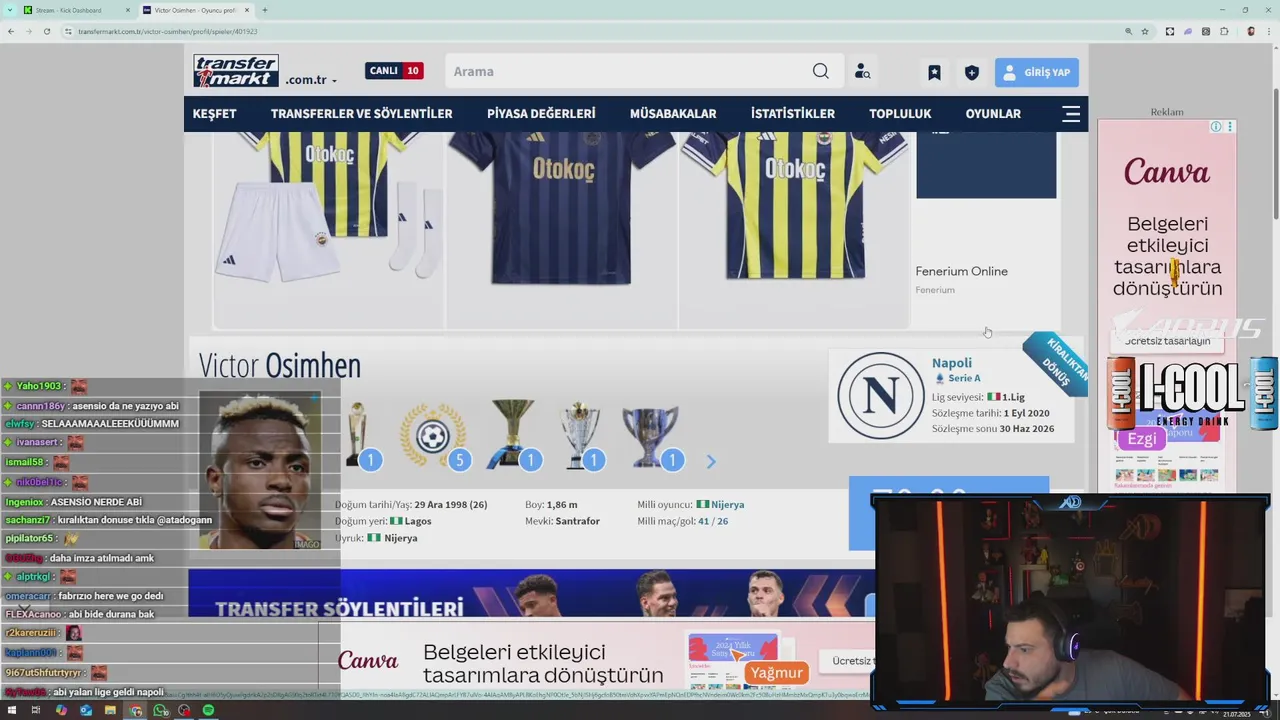Click the gold cup trophy with blue ribbon

click(513, 436)
